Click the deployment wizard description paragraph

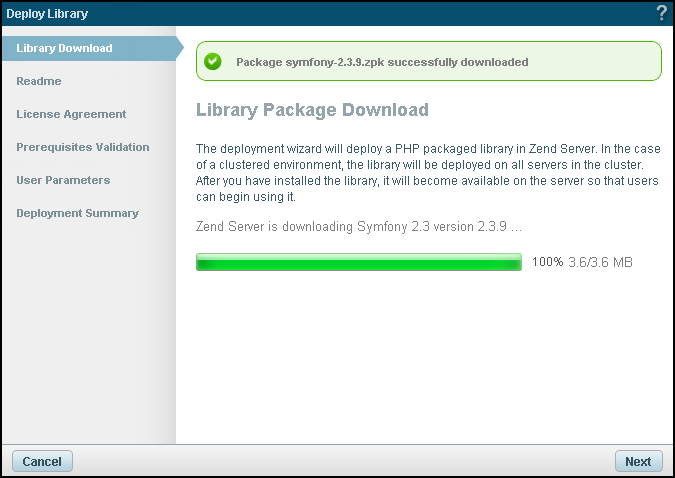pyautogui.click(x=428, y=173)
